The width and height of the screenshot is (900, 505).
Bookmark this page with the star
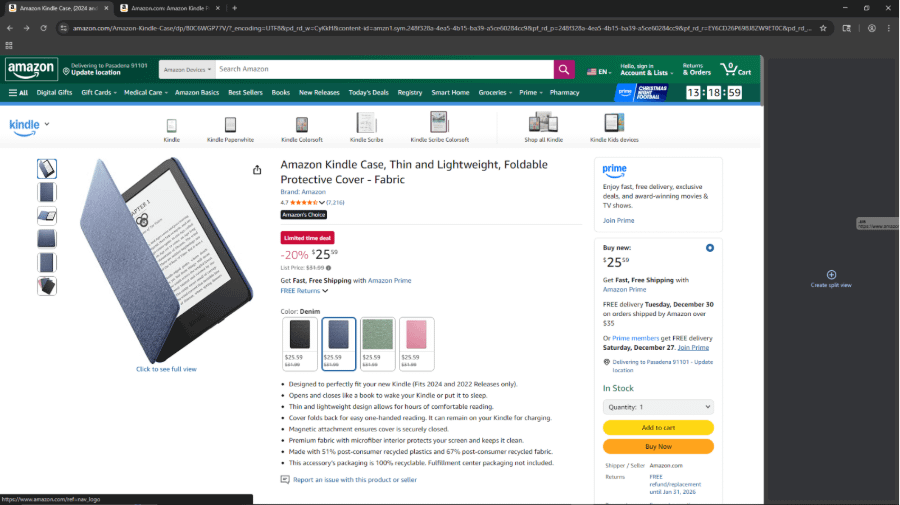coord(823,28)
